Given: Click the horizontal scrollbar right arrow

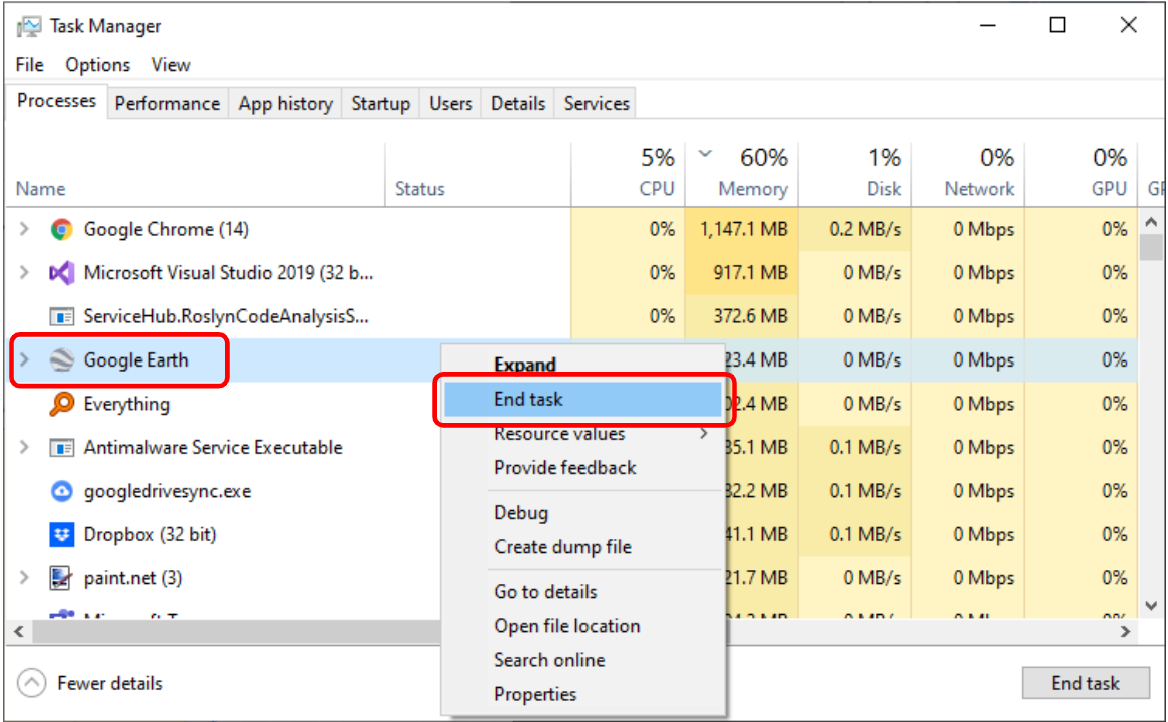Looking at the screenshot, I should click(x=1126, y=632).
